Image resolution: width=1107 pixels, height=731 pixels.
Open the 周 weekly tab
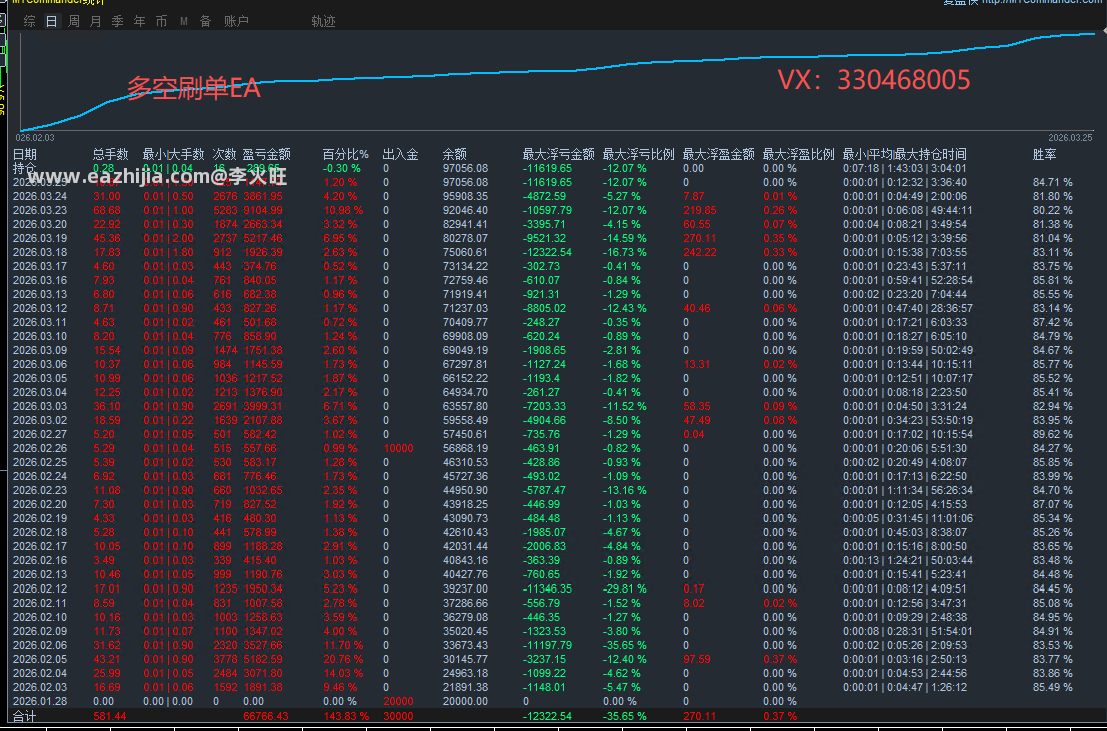tap(74, 21)
